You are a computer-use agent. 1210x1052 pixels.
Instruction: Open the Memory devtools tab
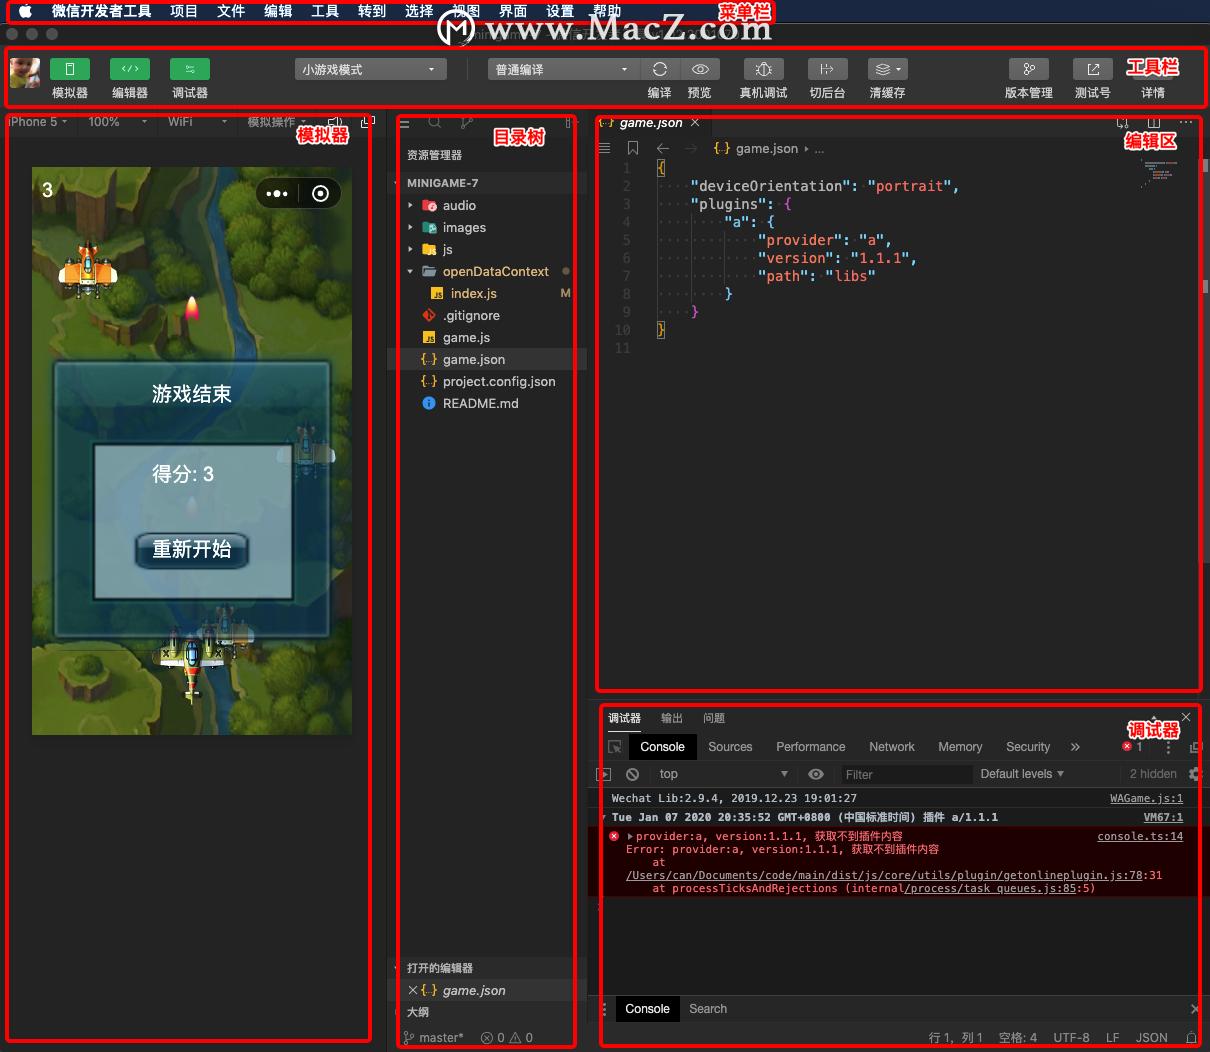coord(960,747)
